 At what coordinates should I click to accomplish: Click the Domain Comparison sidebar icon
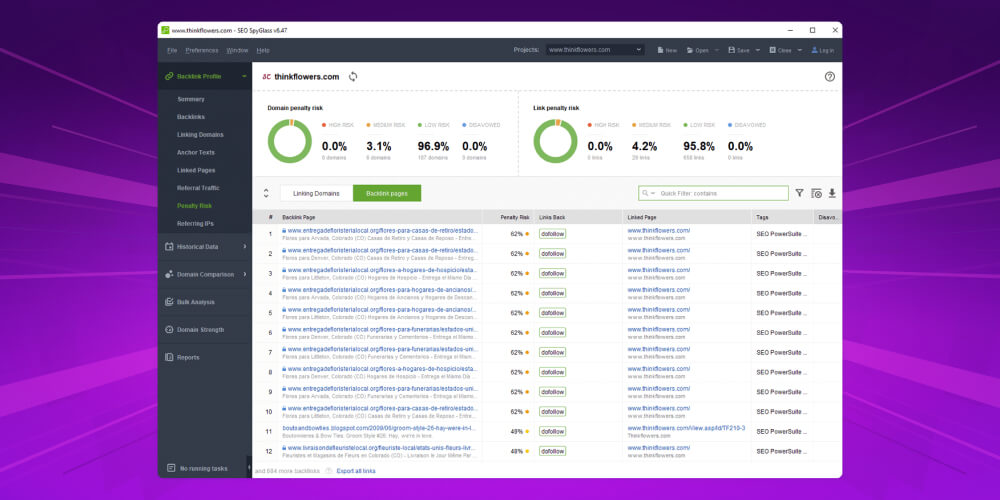click(169, 274)
